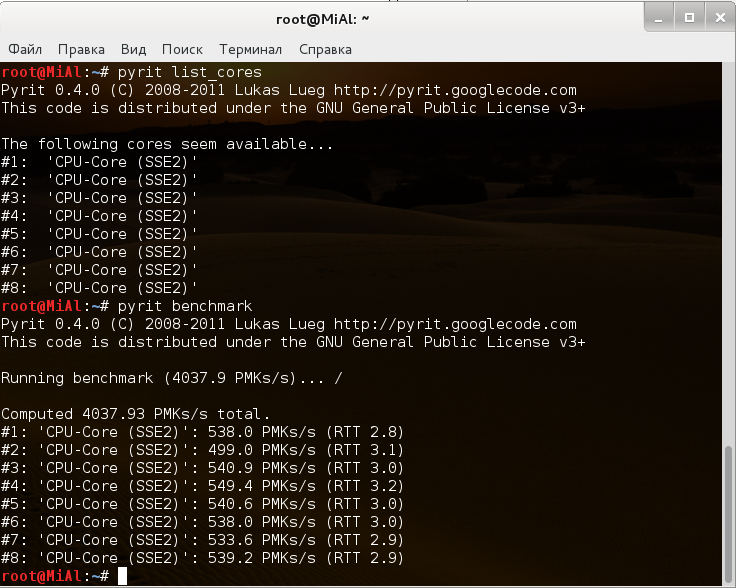Open the Файл menu
Screen dimensions: 736x588
(25, 49)
